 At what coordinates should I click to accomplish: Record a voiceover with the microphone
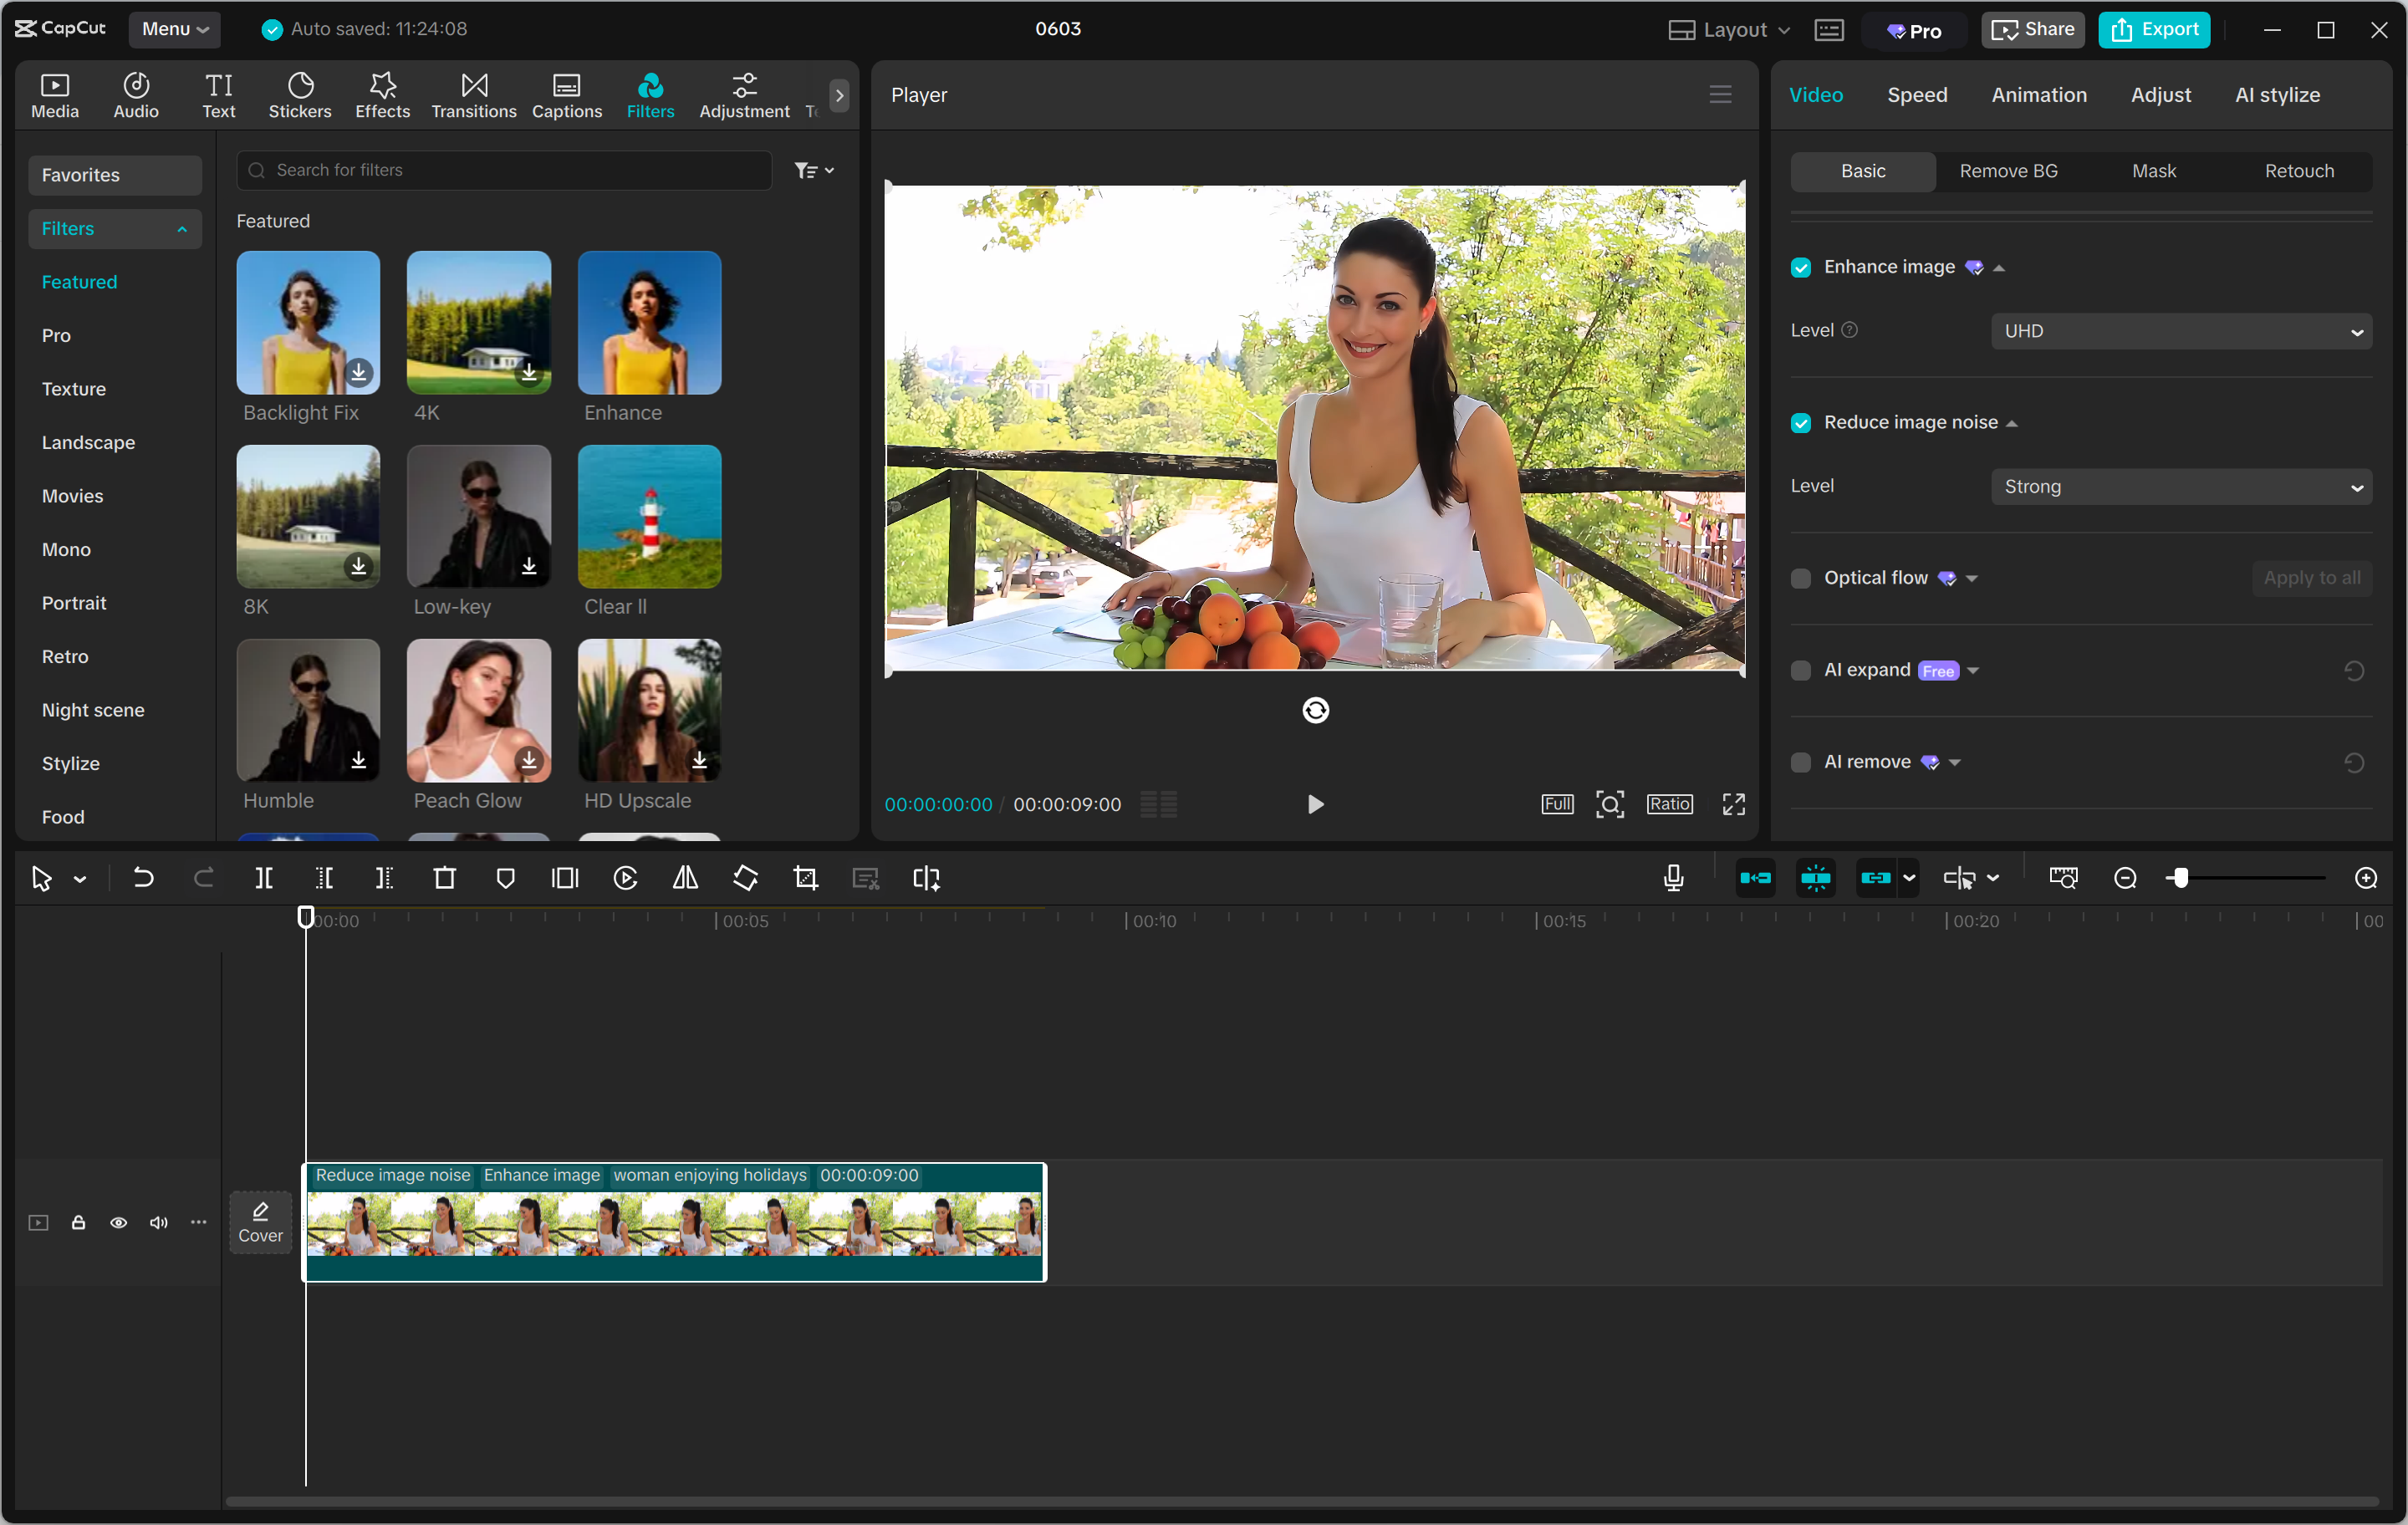[x=1673, y=878]
